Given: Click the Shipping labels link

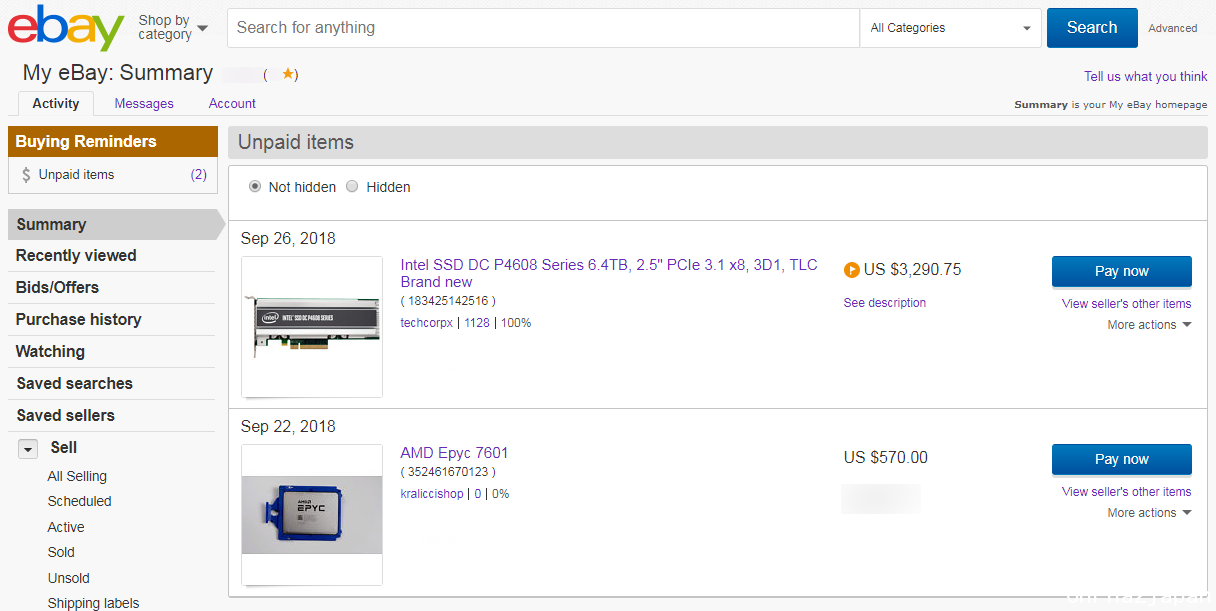Looking at the screenshot, I should pos(93,603).
